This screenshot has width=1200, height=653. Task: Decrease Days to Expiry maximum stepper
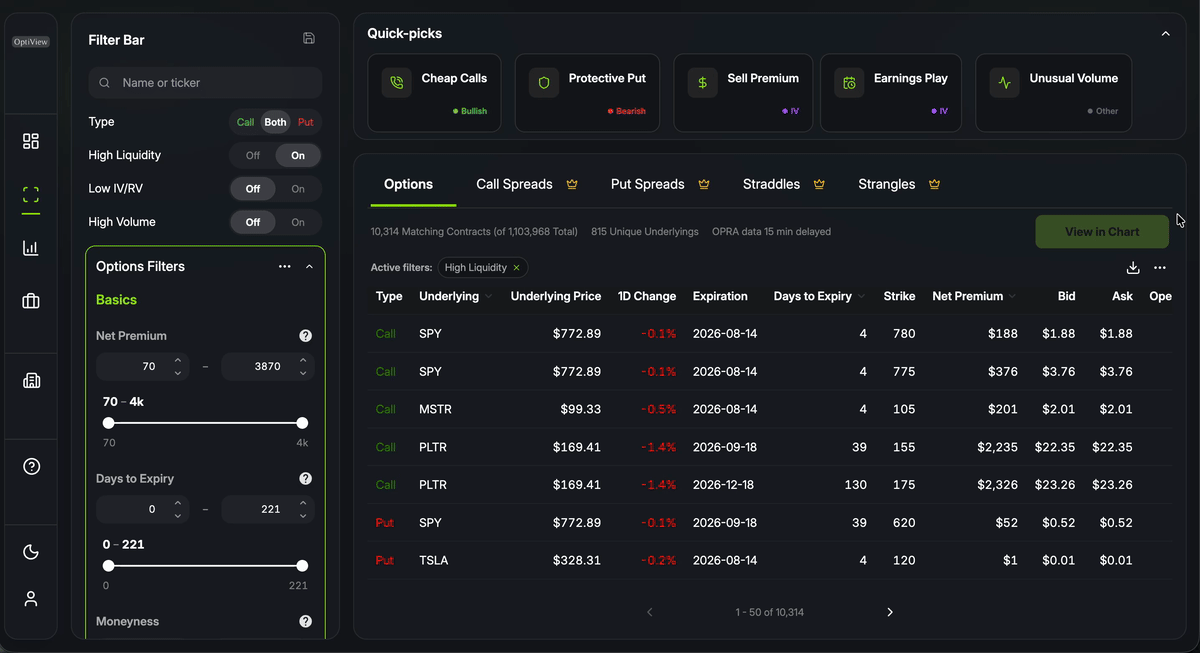point(303,516)
